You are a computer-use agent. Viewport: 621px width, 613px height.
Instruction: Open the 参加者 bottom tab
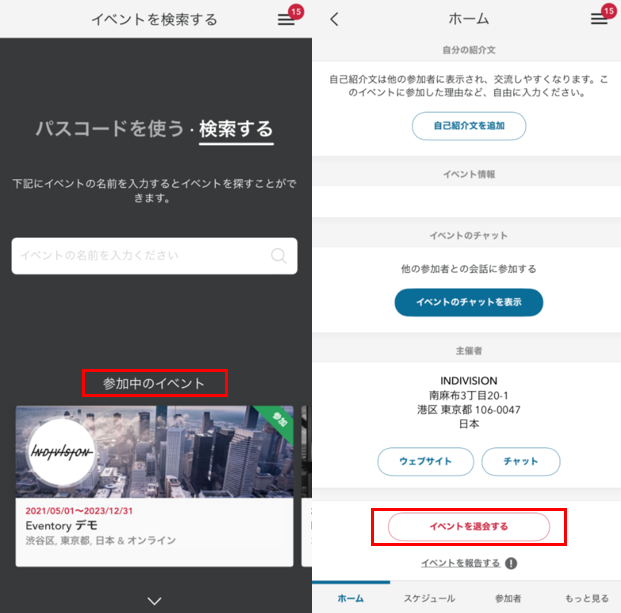click(x=508, y=598)
